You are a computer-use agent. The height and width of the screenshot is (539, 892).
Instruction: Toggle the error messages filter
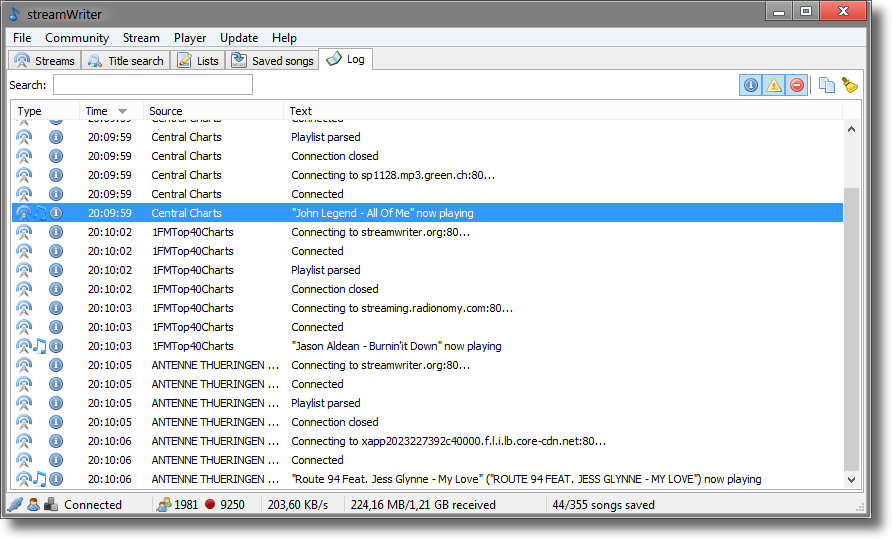[x=797, y=85]
